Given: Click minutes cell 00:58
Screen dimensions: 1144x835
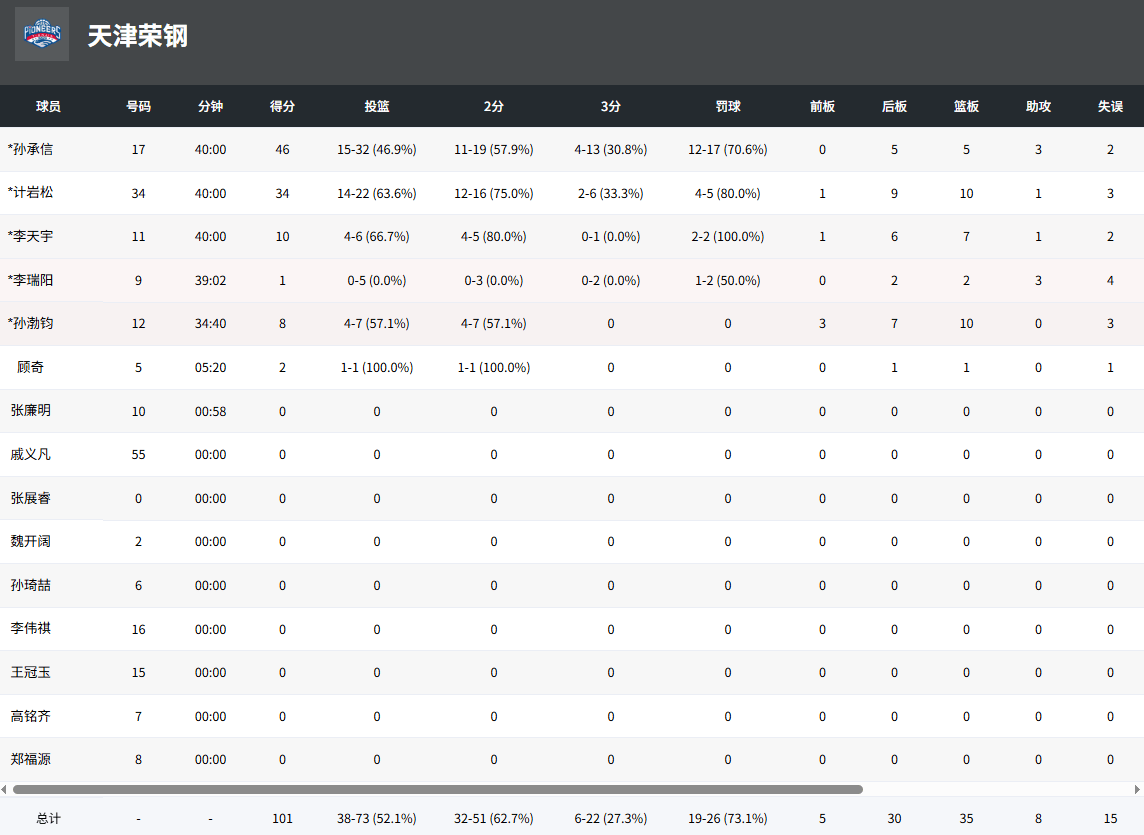Looking at the screenshot, I should coord(210,411).
